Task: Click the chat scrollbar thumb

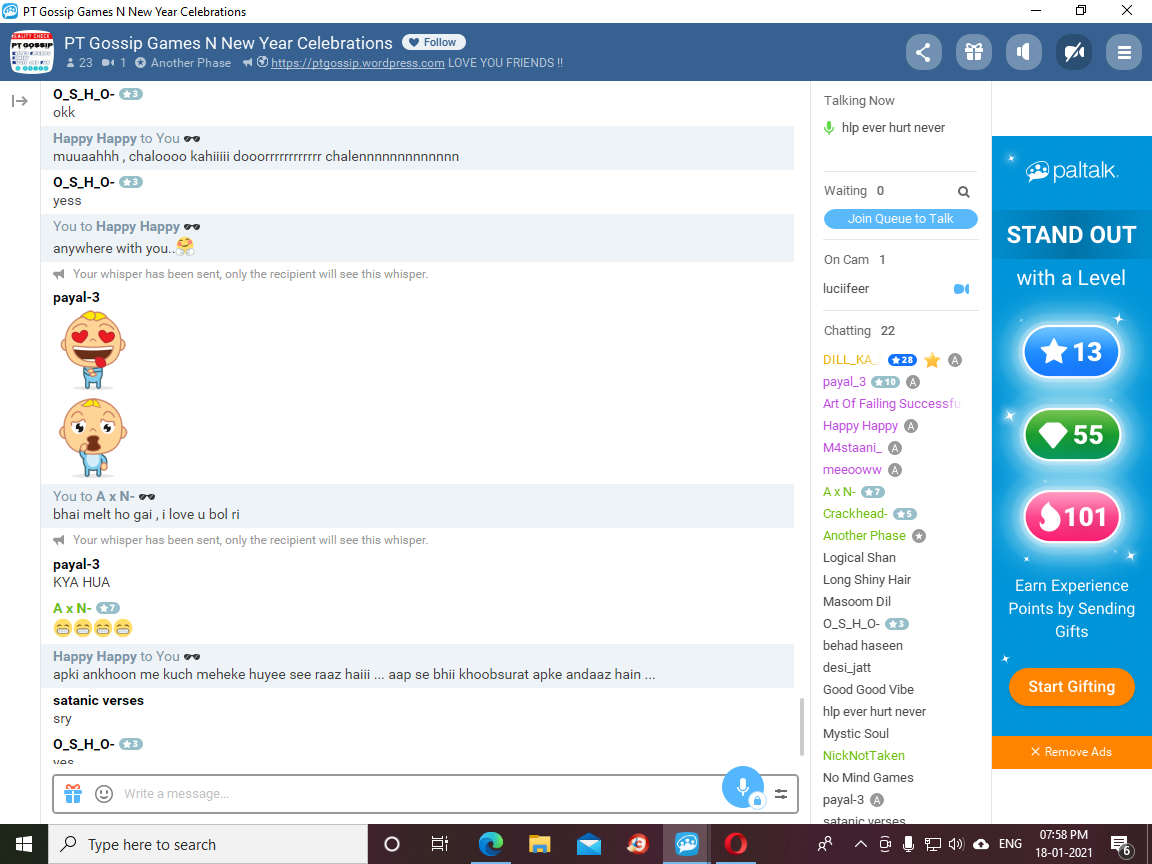Action: click(802, 727)
